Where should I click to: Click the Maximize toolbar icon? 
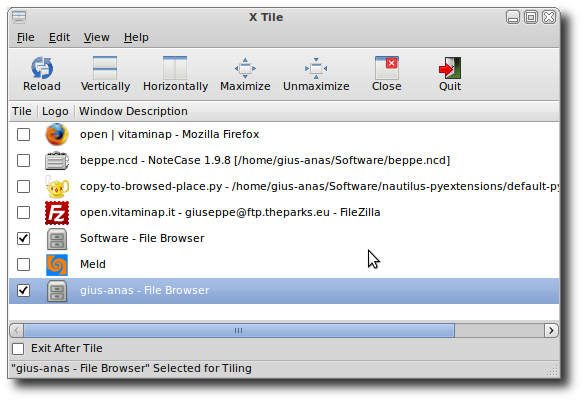pyautogui.click(x=245, y=68)
